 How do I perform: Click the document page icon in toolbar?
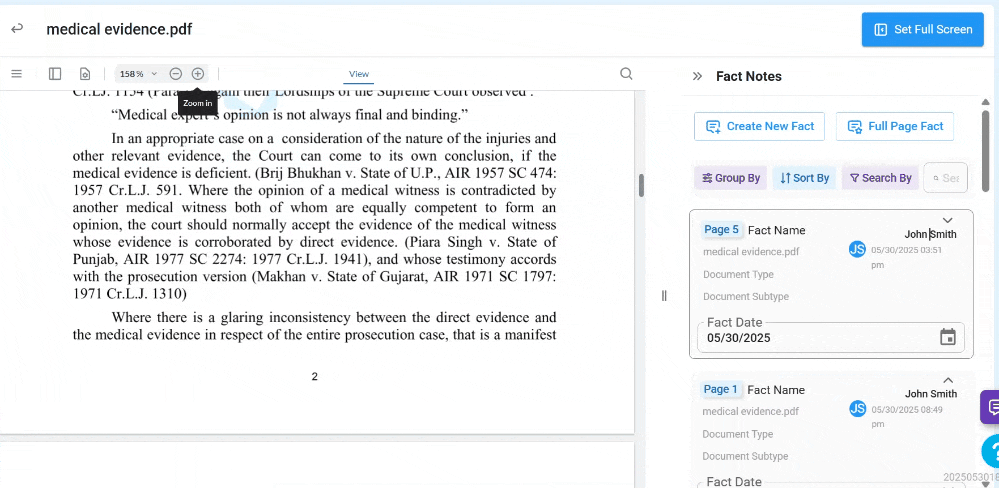point(85,74)
